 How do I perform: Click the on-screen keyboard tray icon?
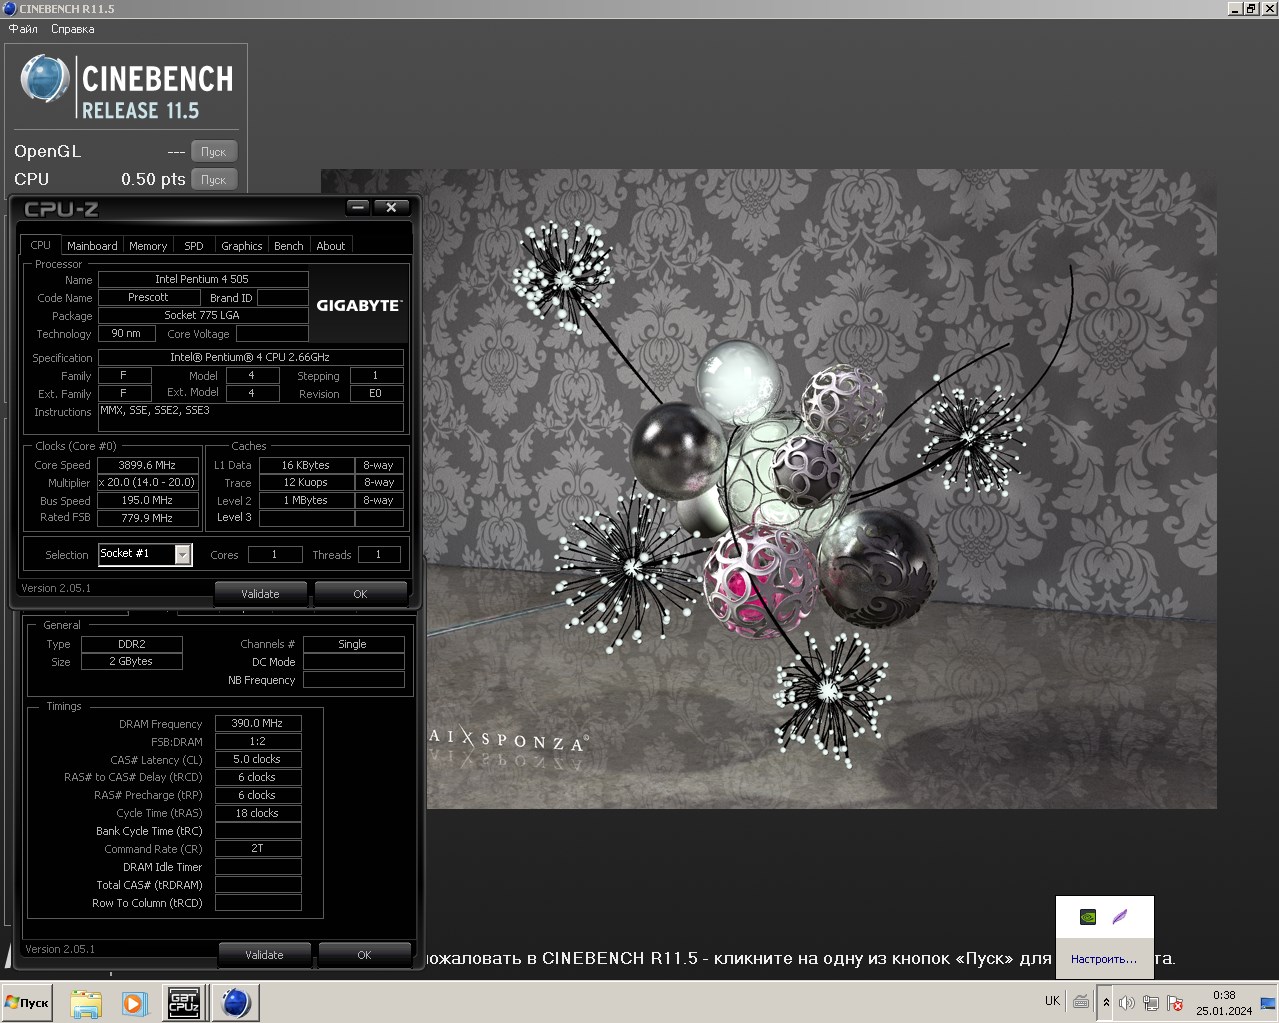tap(1081, 1001)
